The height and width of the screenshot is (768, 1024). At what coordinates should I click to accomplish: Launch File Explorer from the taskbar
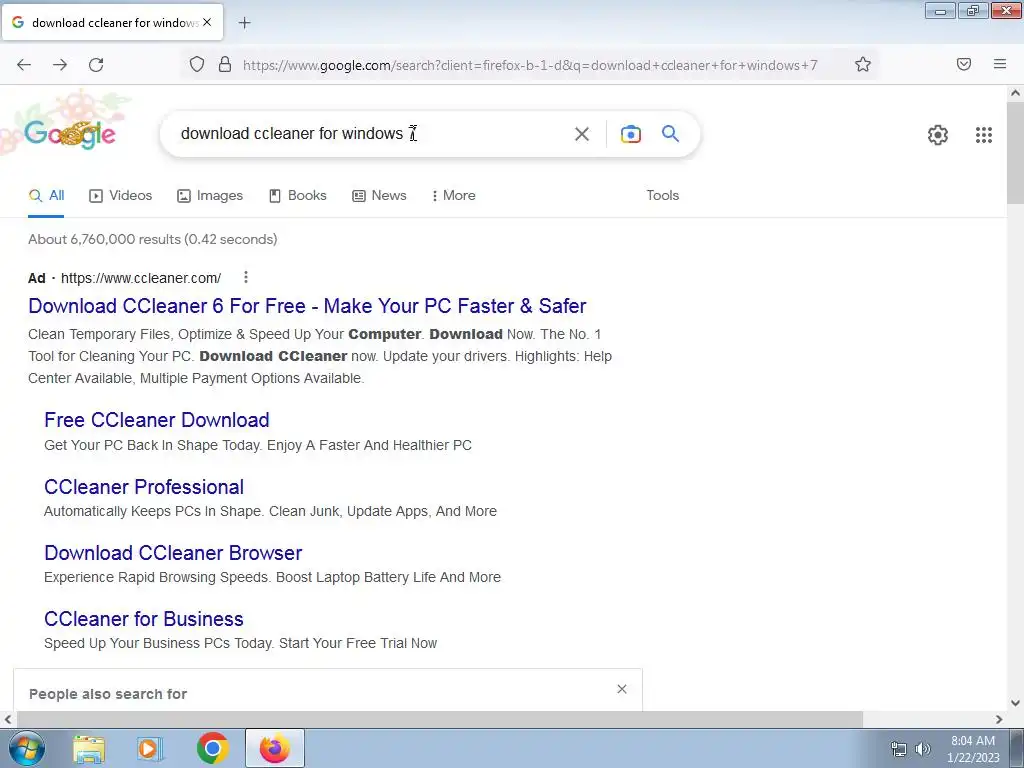click(x=89, y=749)
